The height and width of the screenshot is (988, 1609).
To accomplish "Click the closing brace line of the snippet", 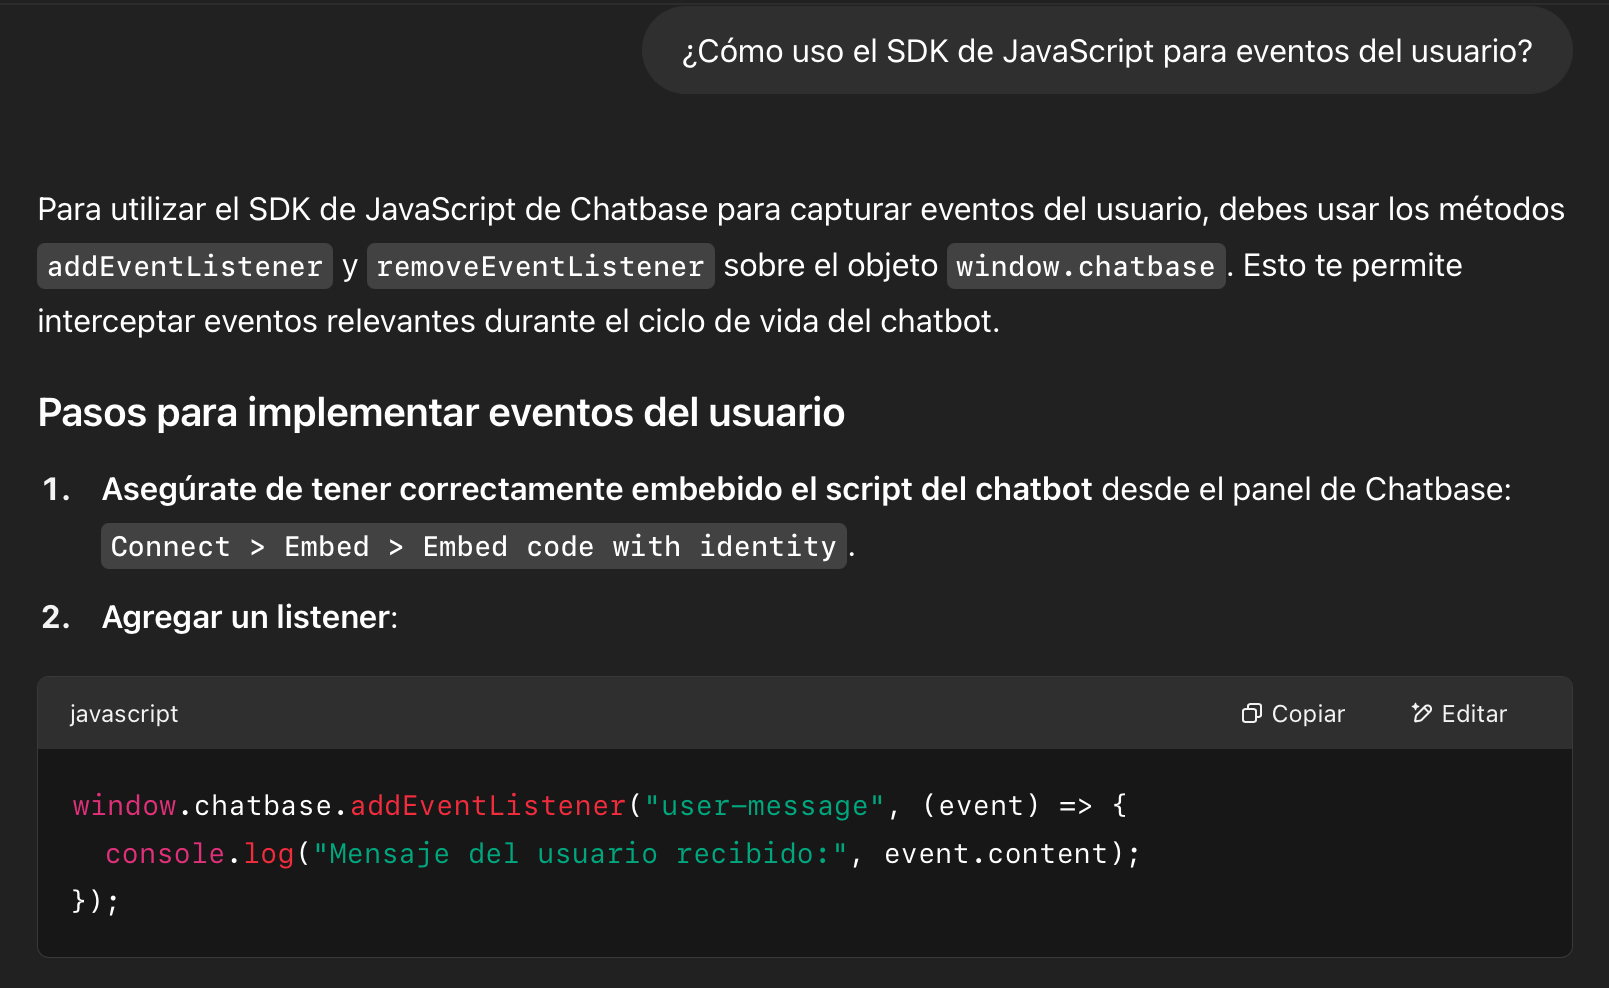I will [x=95, y=900].
